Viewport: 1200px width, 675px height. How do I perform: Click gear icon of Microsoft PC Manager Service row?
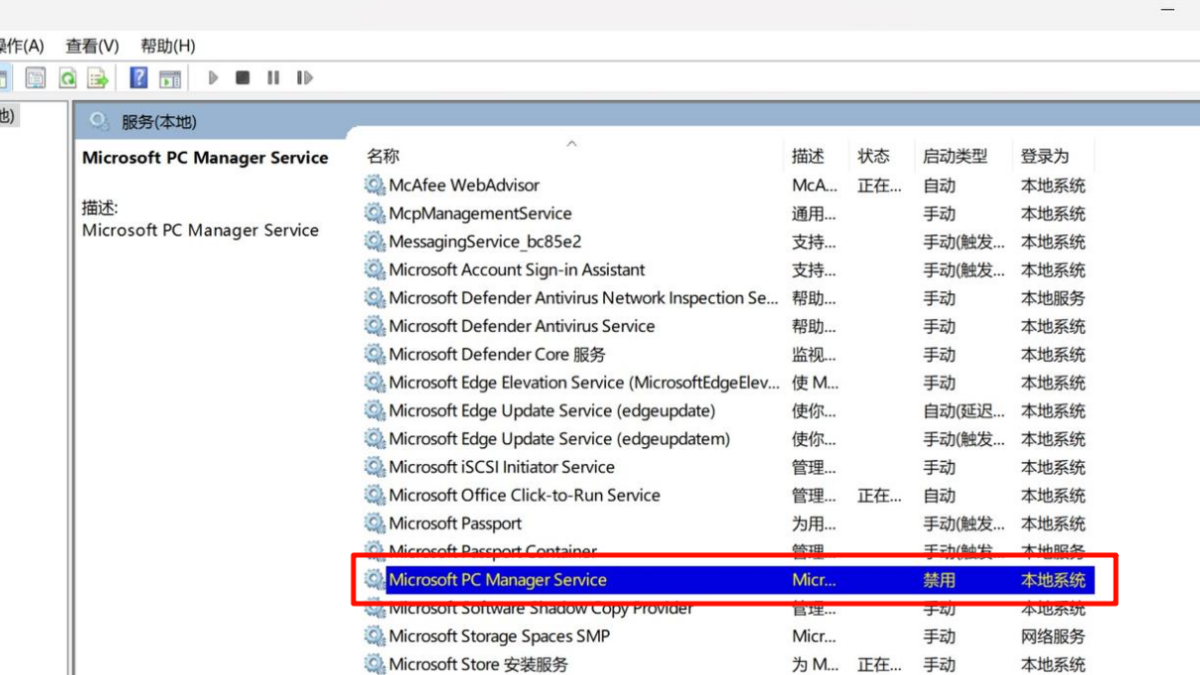point(374,579)
